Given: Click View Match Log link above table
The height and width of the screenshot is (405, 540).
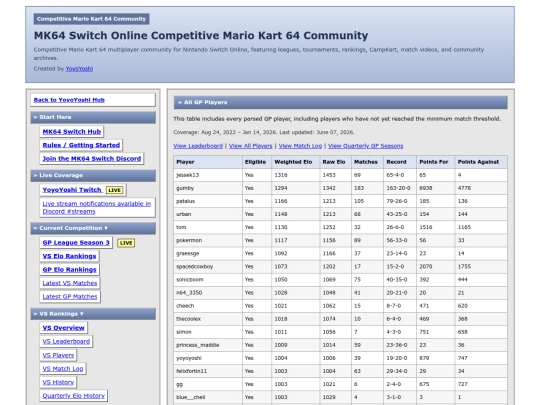Looking at the screenshot, I should [x=300, y=146].
